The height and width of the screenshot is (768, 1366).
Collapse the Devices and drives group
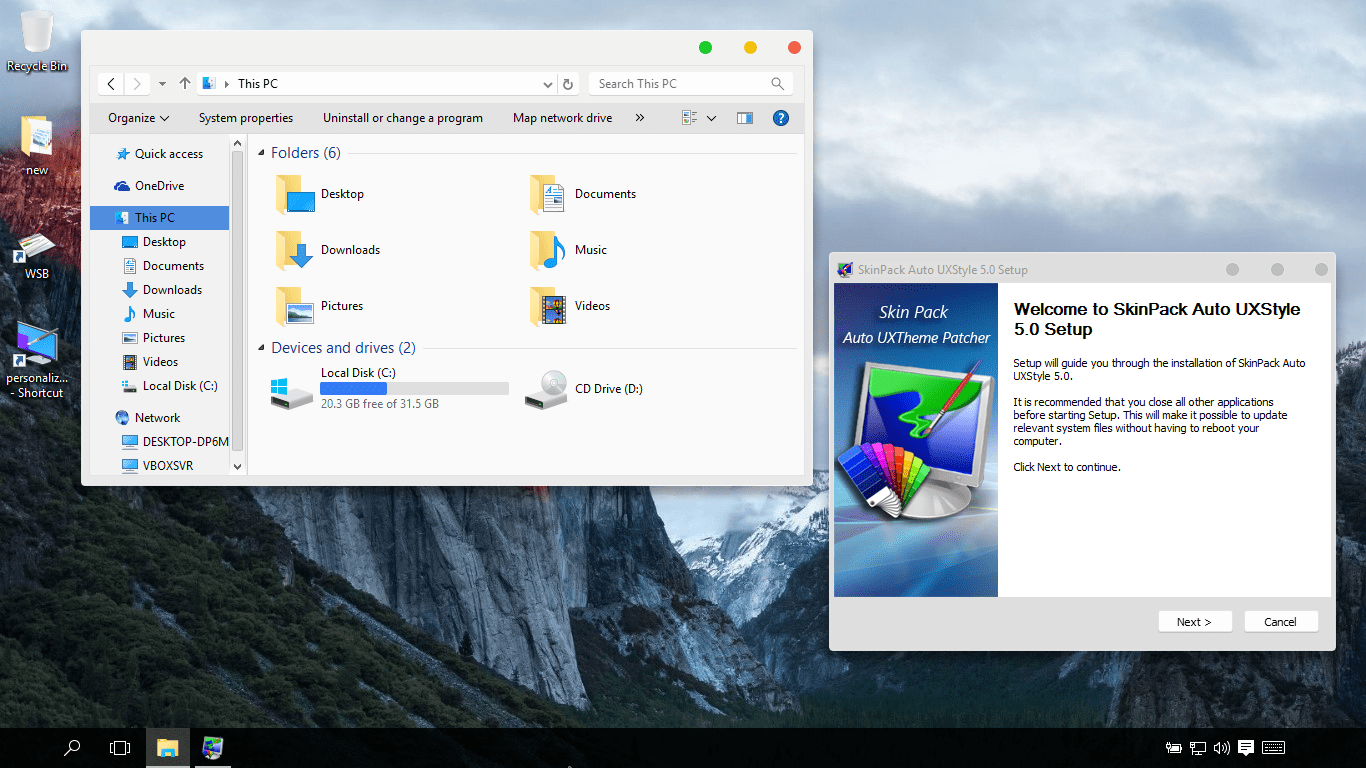(262, 348)
